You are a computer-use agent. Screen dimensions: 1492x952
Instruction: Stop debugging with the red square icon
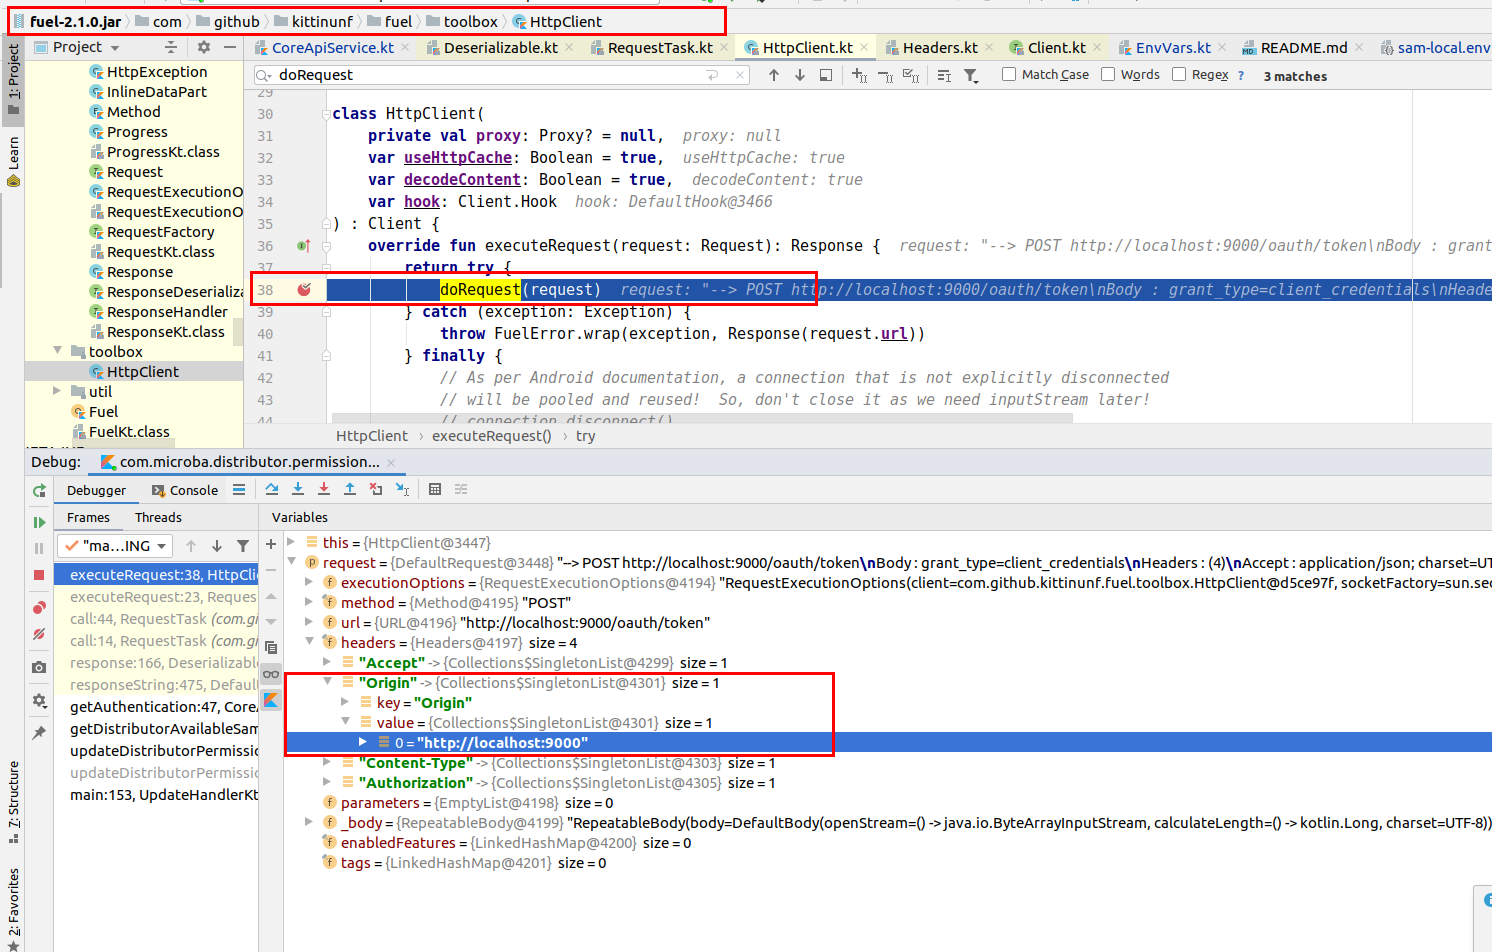(x=39, y=575)
